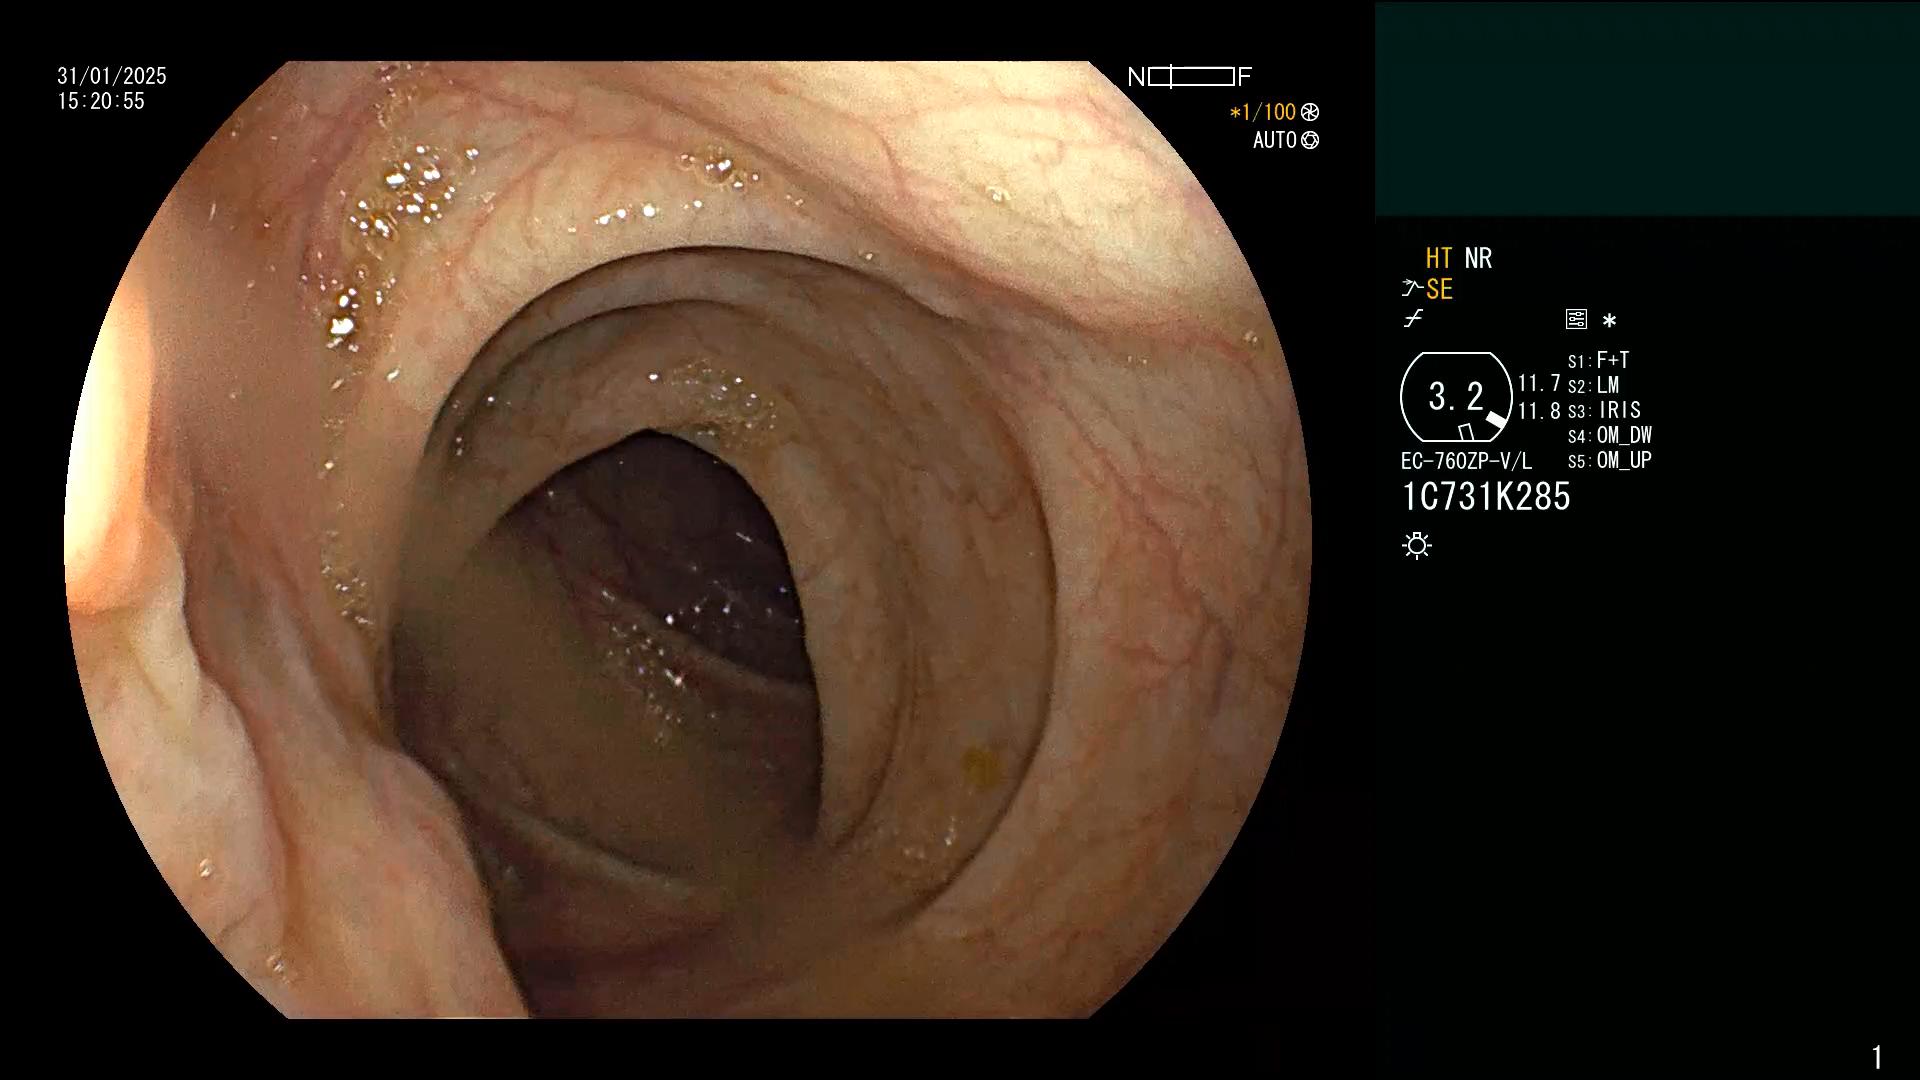The height and width of the screenshot is (1080, 1920).
Task: Click scope model EC-760ZP-V/L
Action: [1466, 462]
